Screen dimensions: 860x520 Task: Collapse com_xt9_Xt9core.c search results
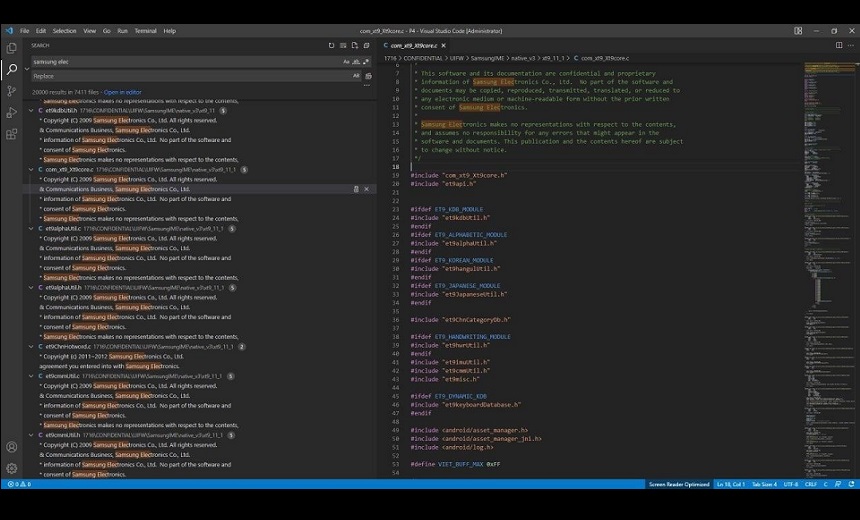click(x=31, y=170)
